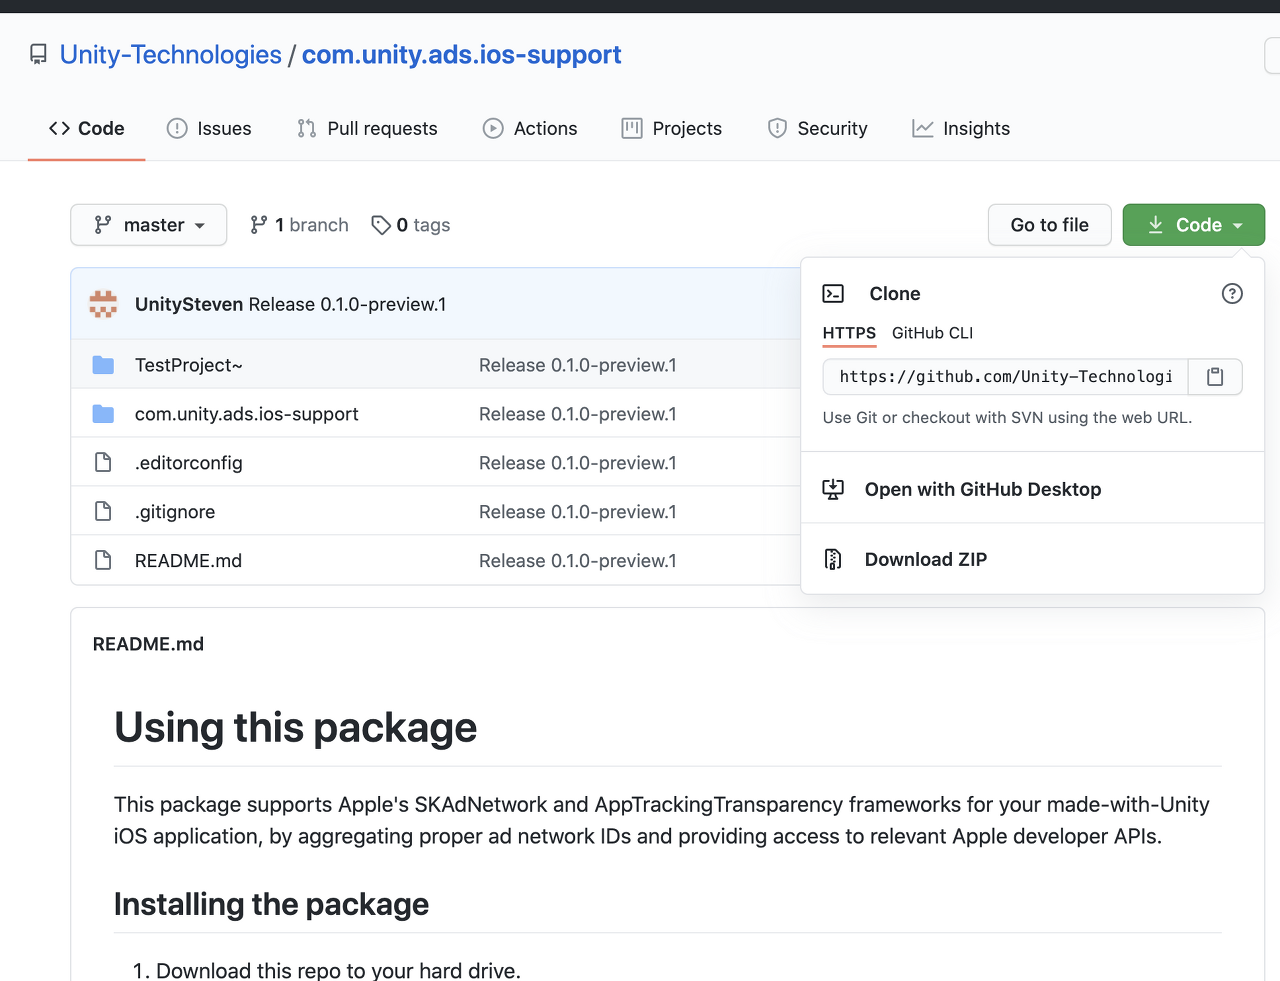Click the Using this package heading
1280x981 pixels.
(x=295, y=727)
